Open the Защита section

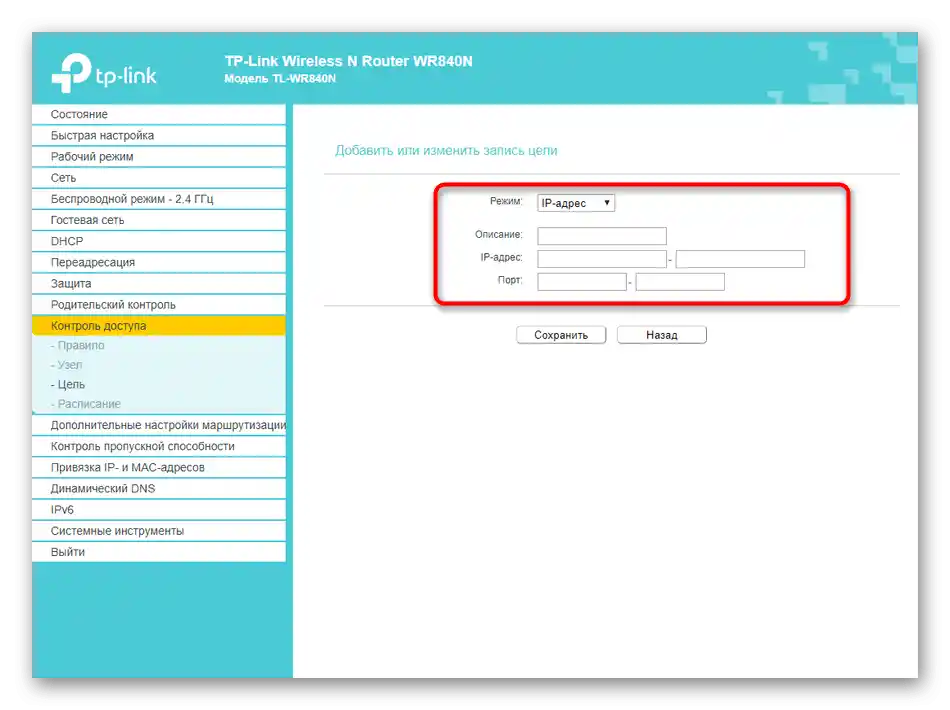159,284
